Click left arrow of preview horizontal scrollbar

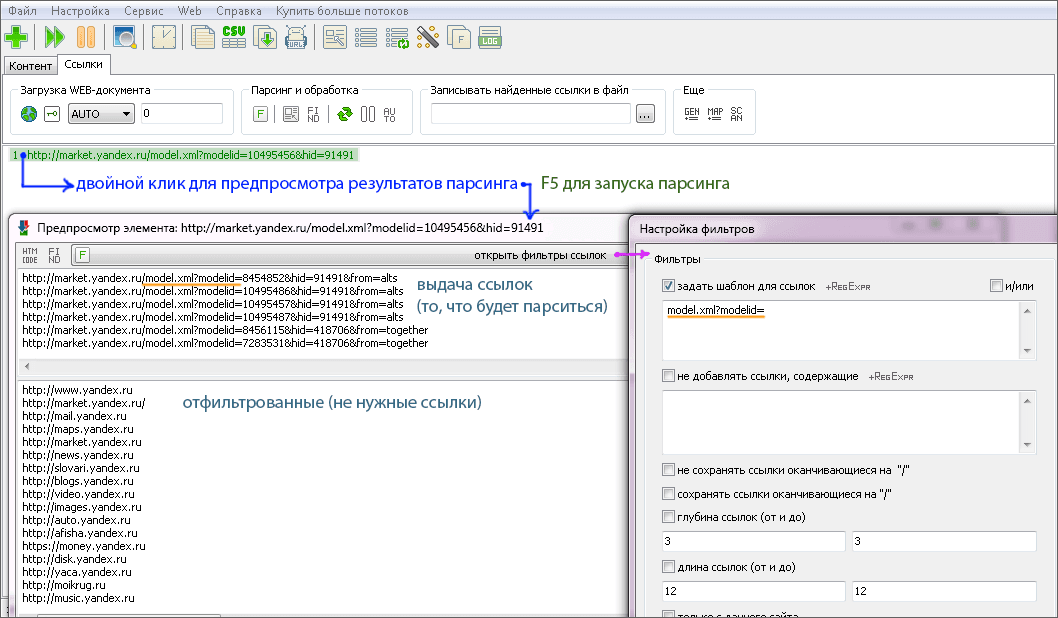27,366
